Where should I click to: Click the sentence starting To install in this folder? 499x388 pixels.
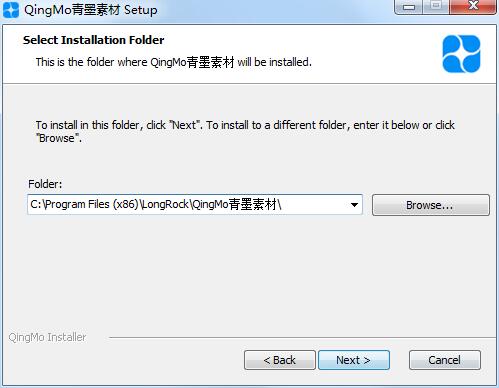245,131
